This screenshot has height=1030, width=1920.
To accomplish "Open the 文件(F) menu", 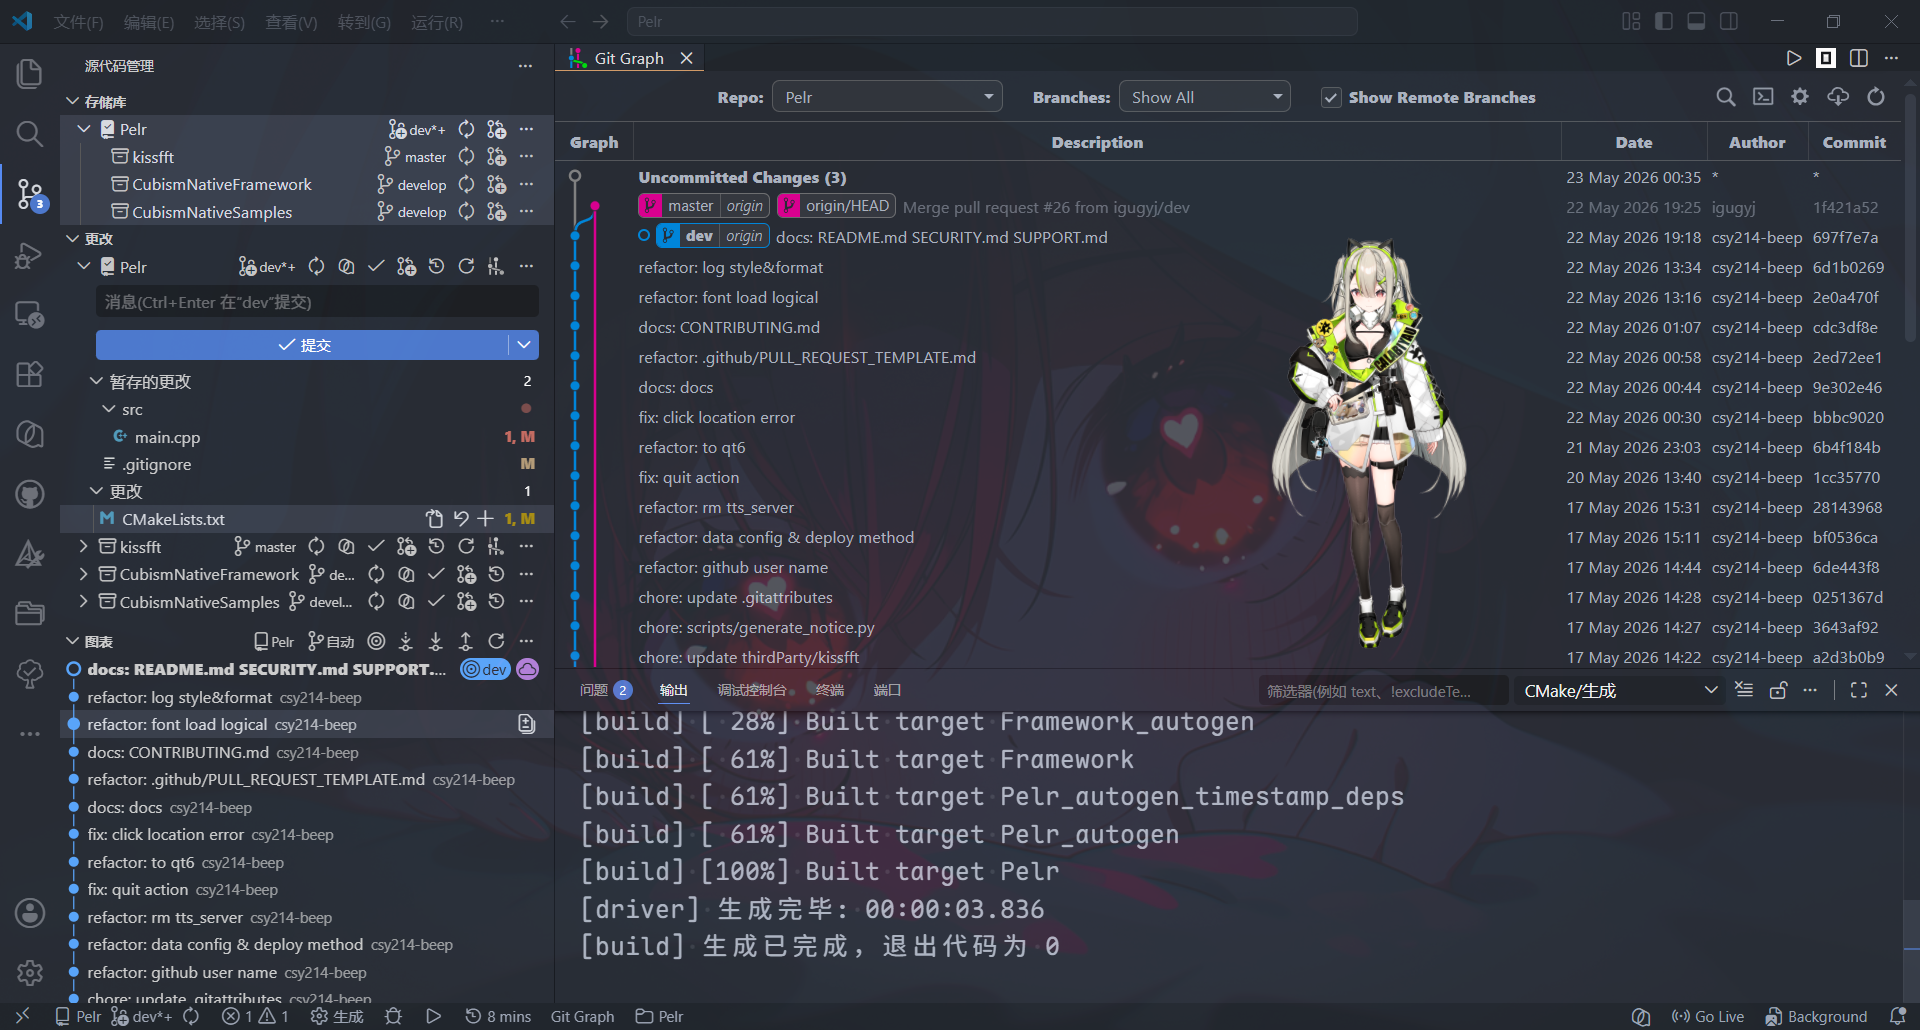I will (78, 22).
